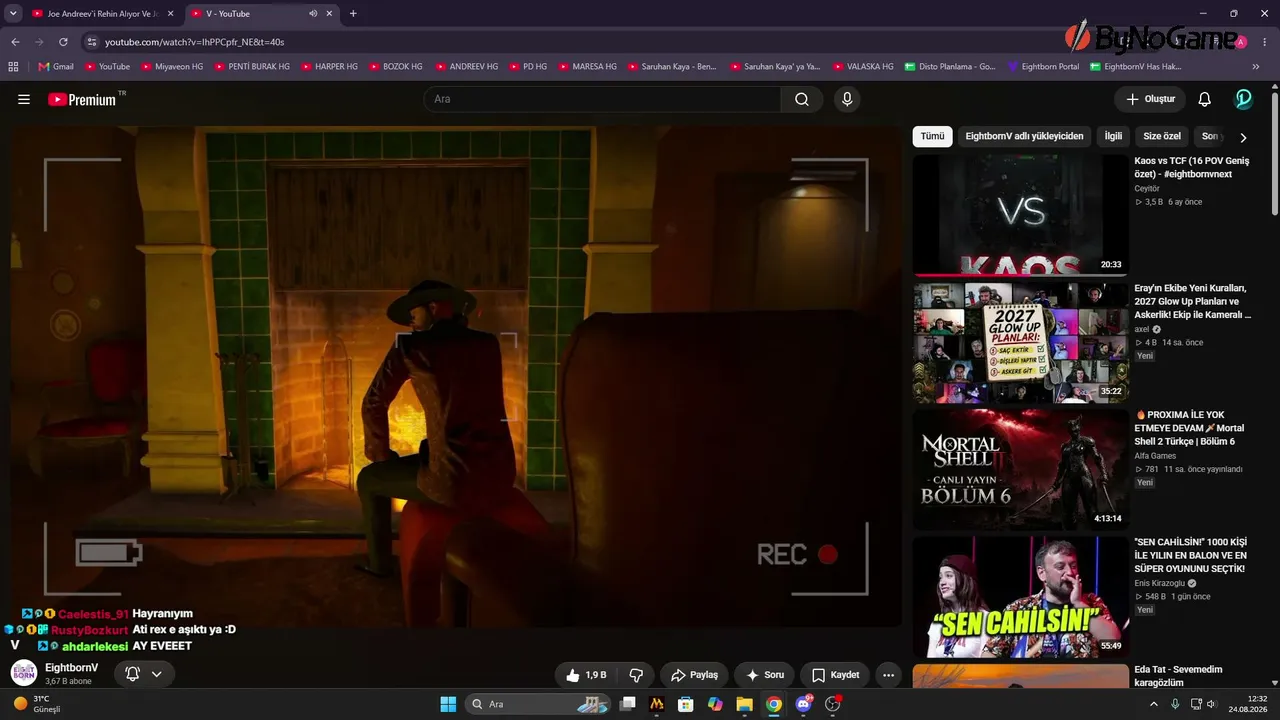The image size is (1280, 720).
Task: Dislike the video with thumbs down
Action: tap(636, 675)
